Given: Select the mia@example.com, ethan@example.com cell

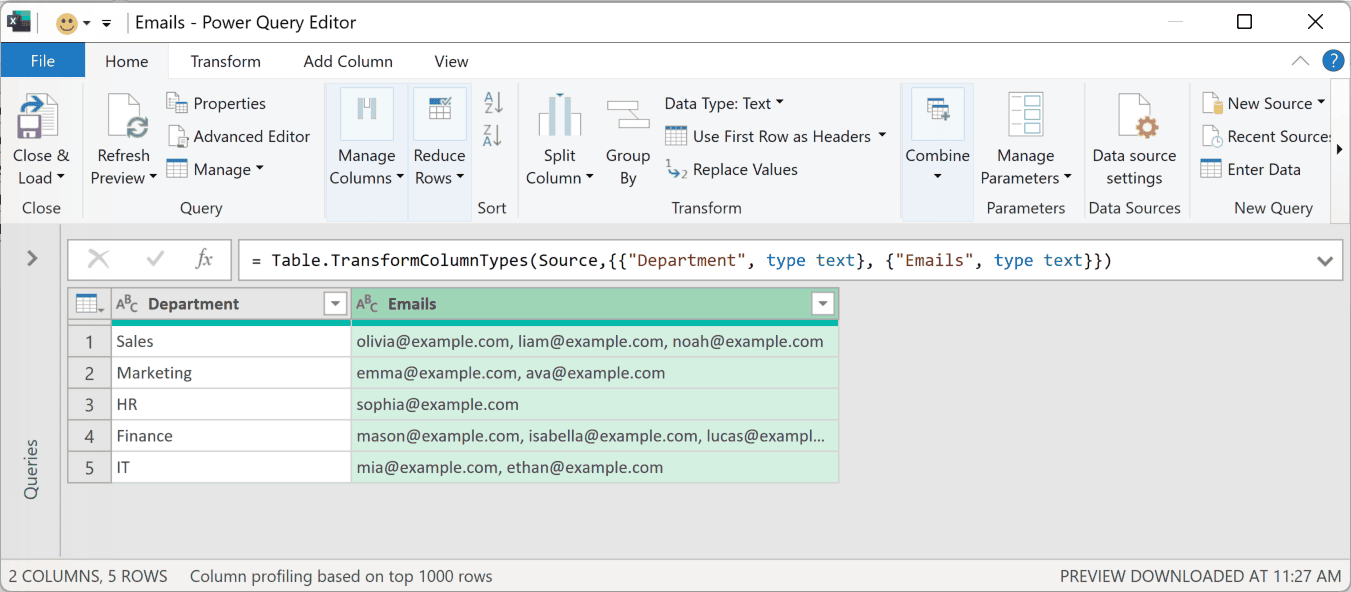Looking at the screenshot, I should click(x=595, y=467).
